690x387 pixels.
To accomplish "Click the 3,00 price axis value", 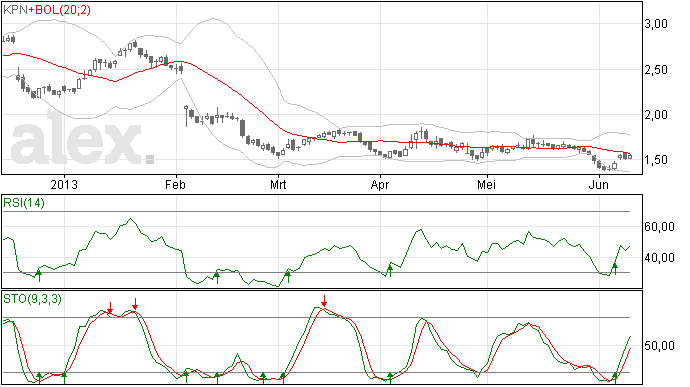I will [656, 24].
